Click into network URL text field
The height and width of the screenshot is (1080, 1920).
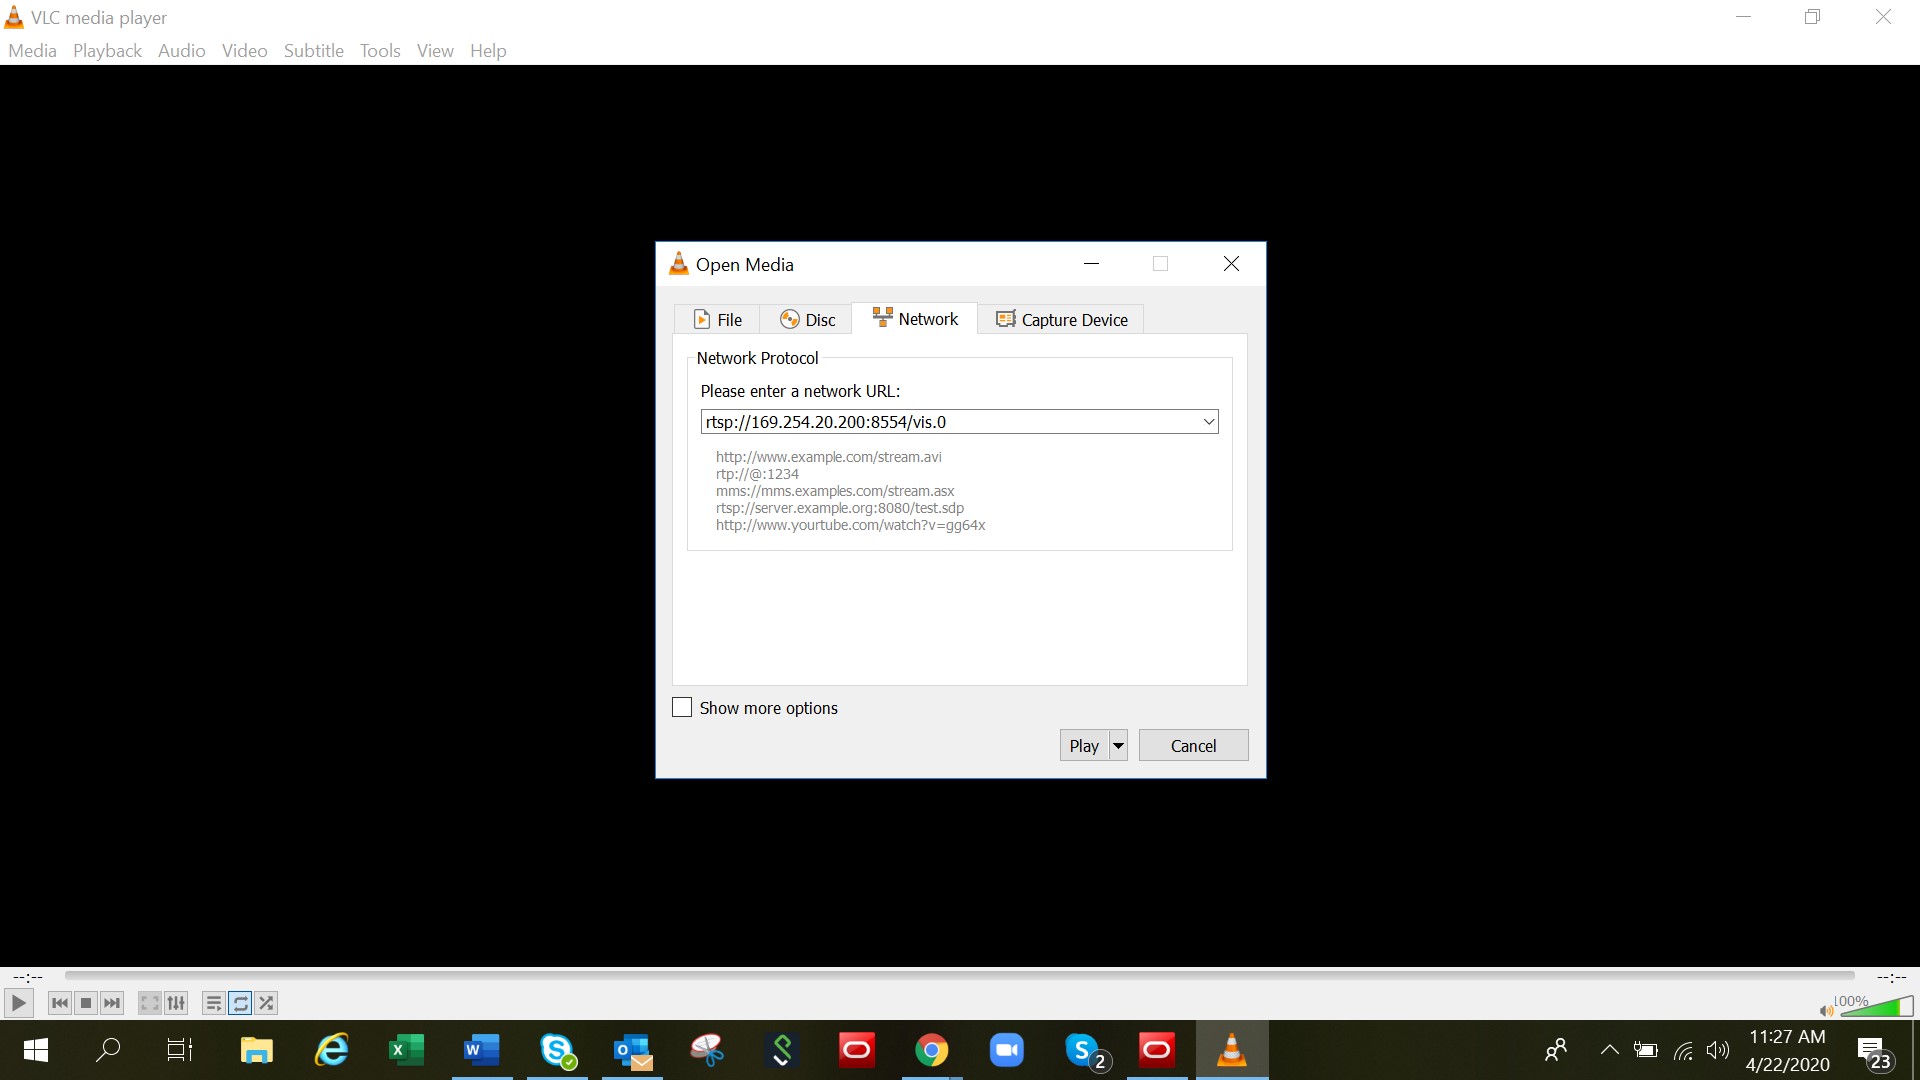950,422
